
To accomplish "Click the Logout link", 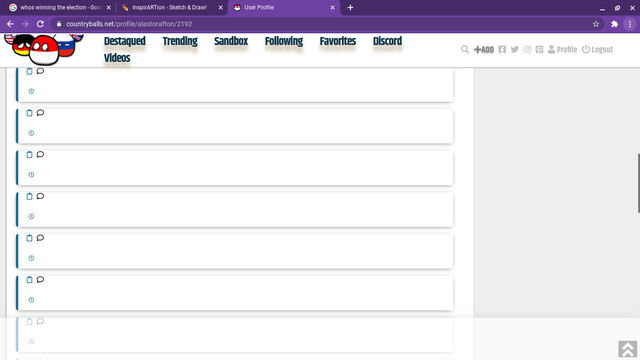I will [598, 49].
